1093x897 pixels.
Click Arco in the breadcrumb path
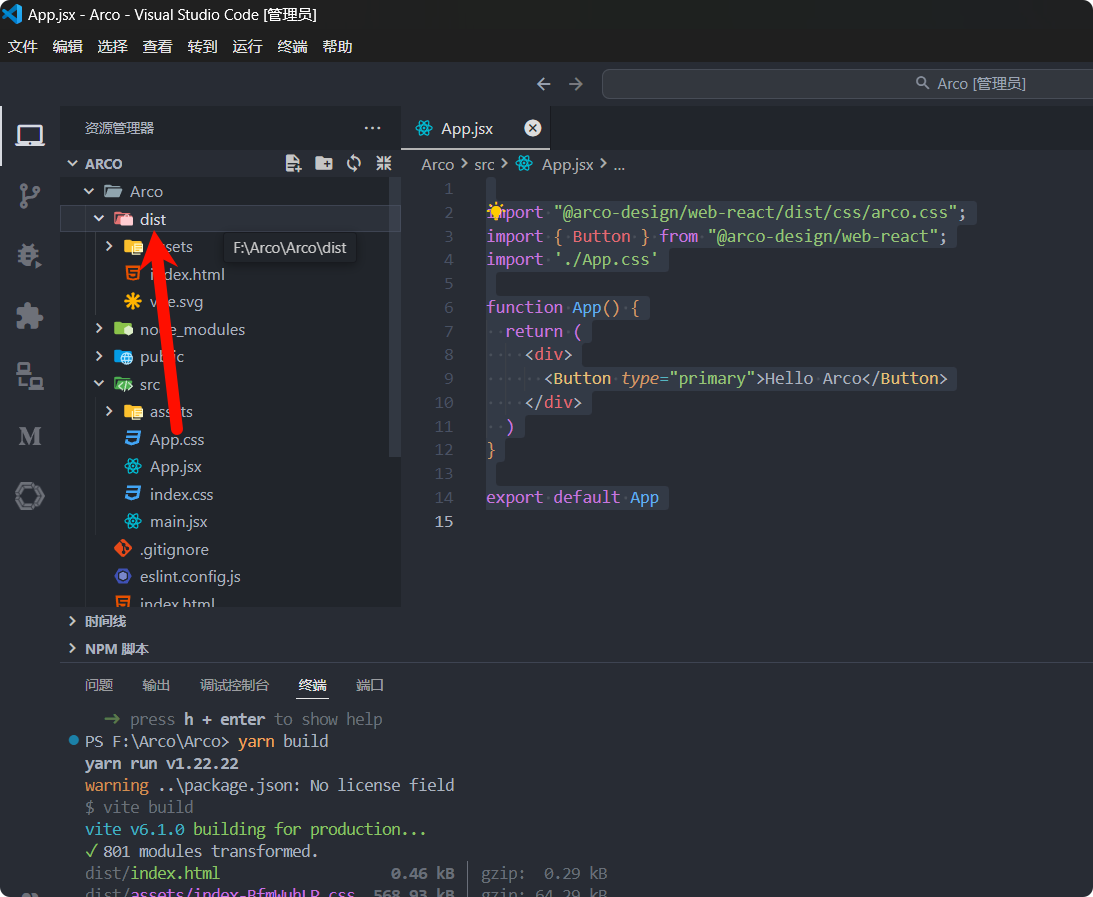pos(438,165)
